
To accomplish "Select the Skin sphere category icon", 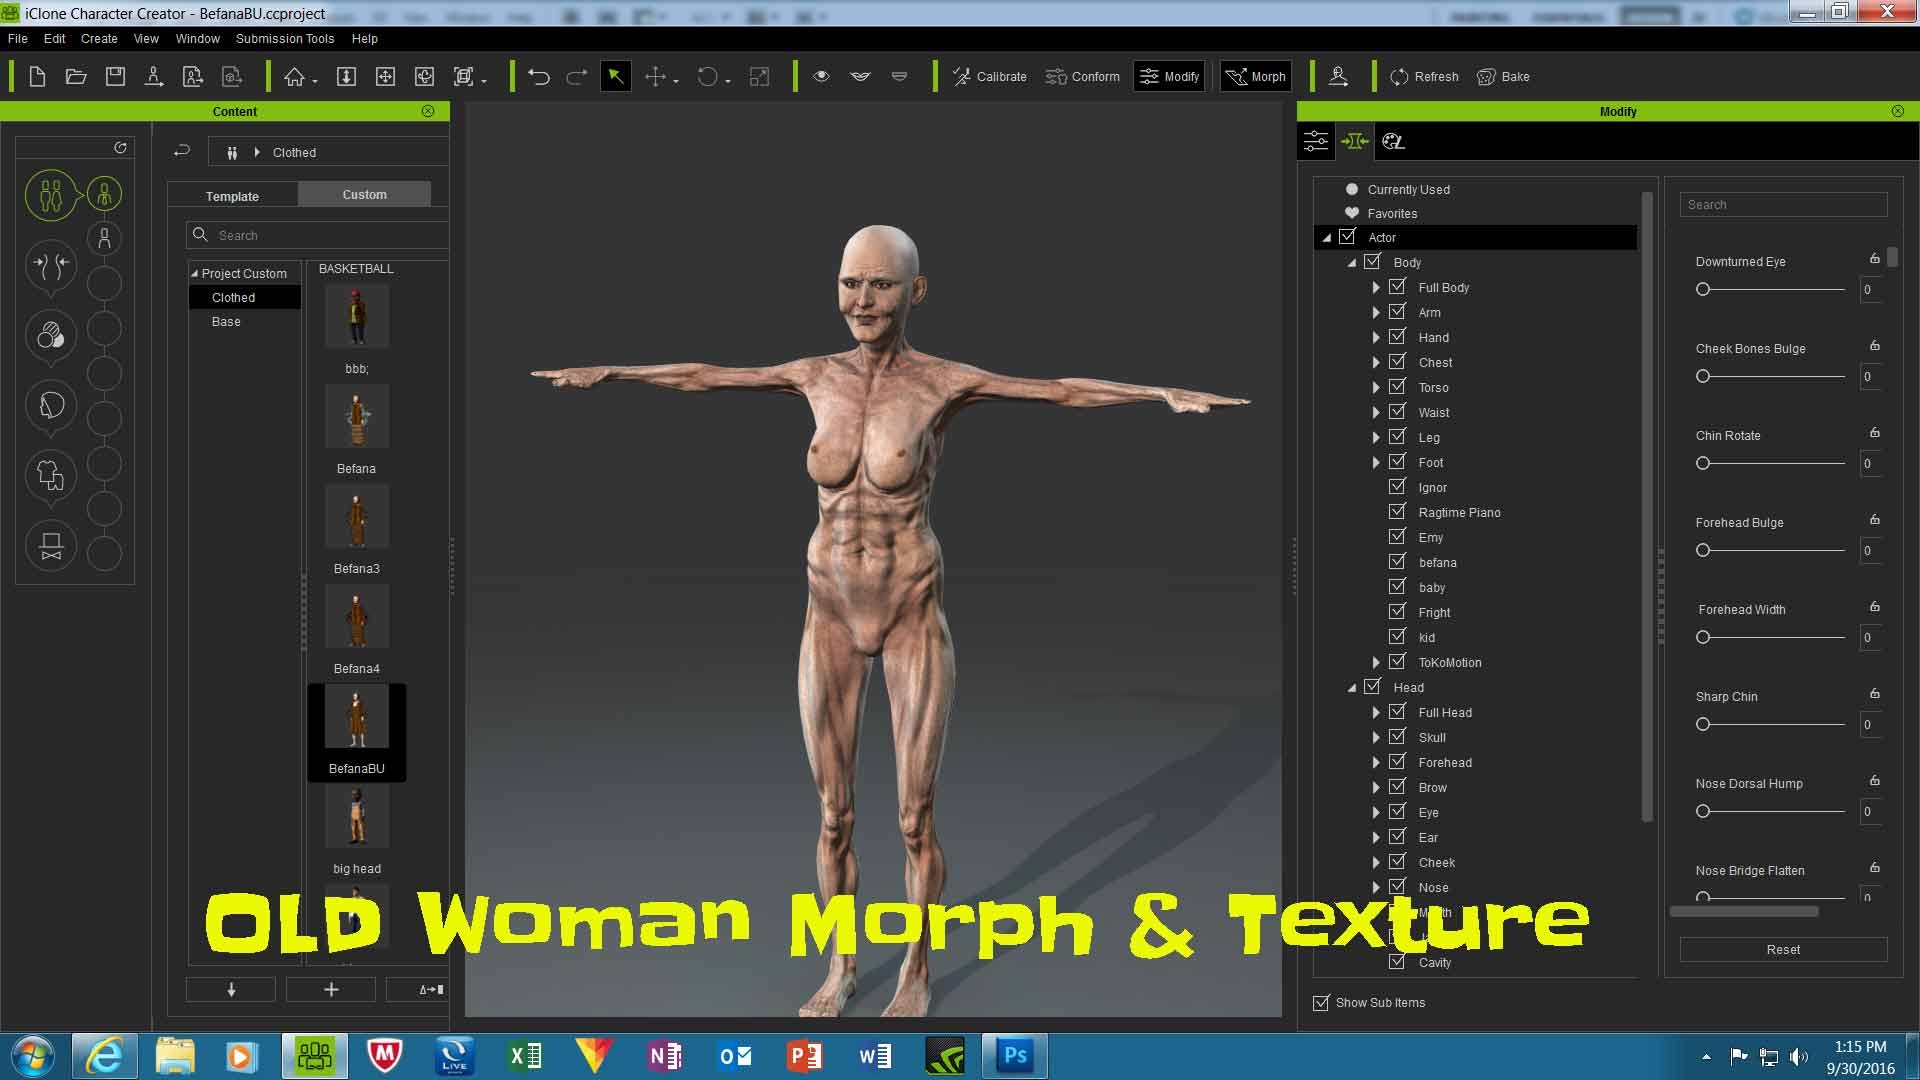I will pyautogui.click(x=51, y=335).
